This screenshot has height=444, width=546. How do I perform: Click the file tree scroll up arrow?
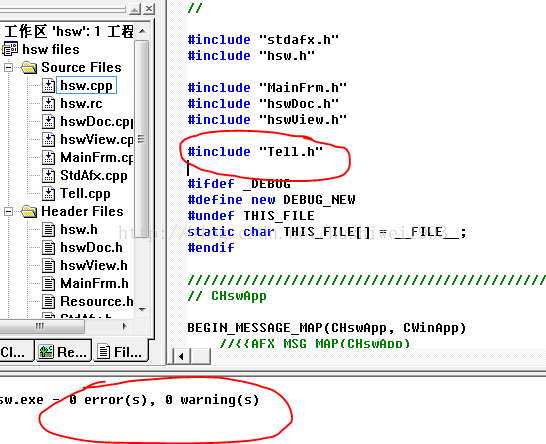[142, 31]
